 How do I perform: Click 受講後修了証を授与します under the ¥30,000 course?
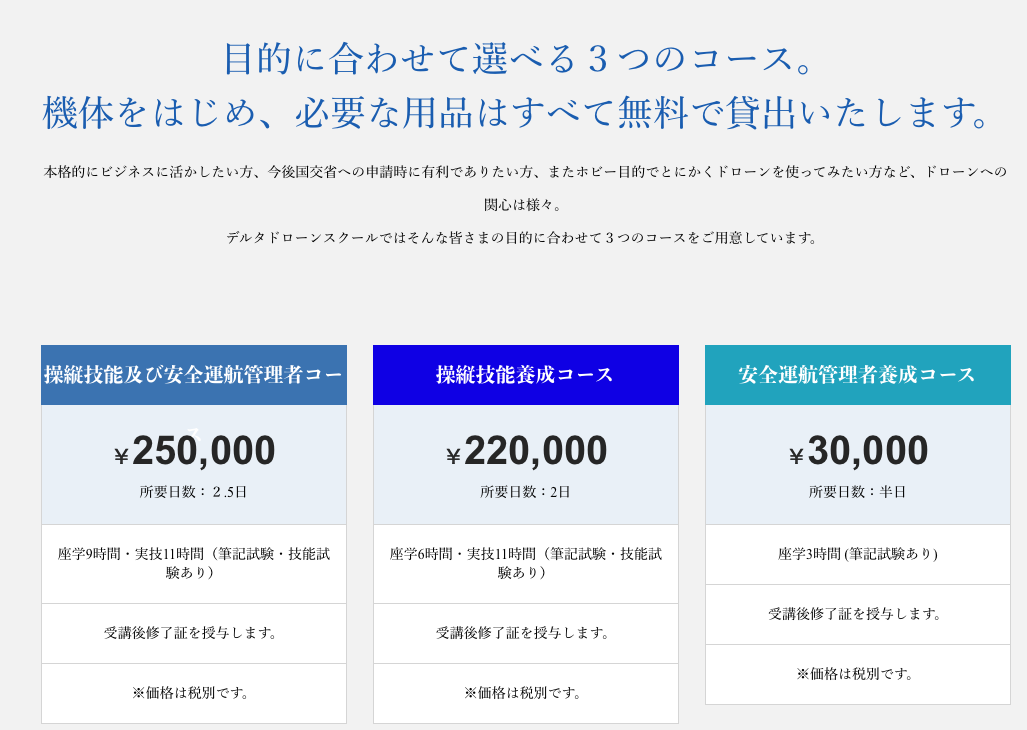pyautogui.click(x=857, y=614)
